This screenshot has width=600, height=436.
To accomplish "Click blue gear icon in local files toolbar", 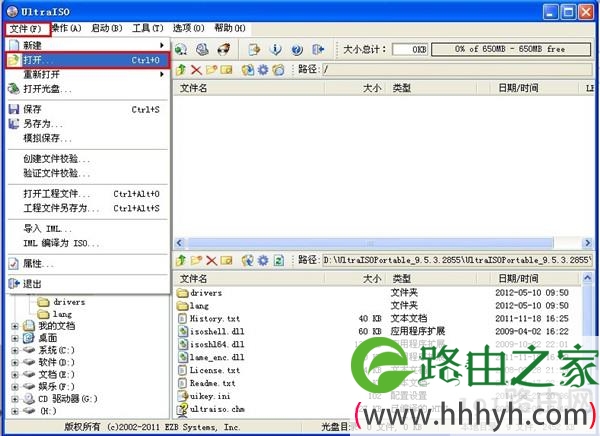I will click(x=263, y=260).
